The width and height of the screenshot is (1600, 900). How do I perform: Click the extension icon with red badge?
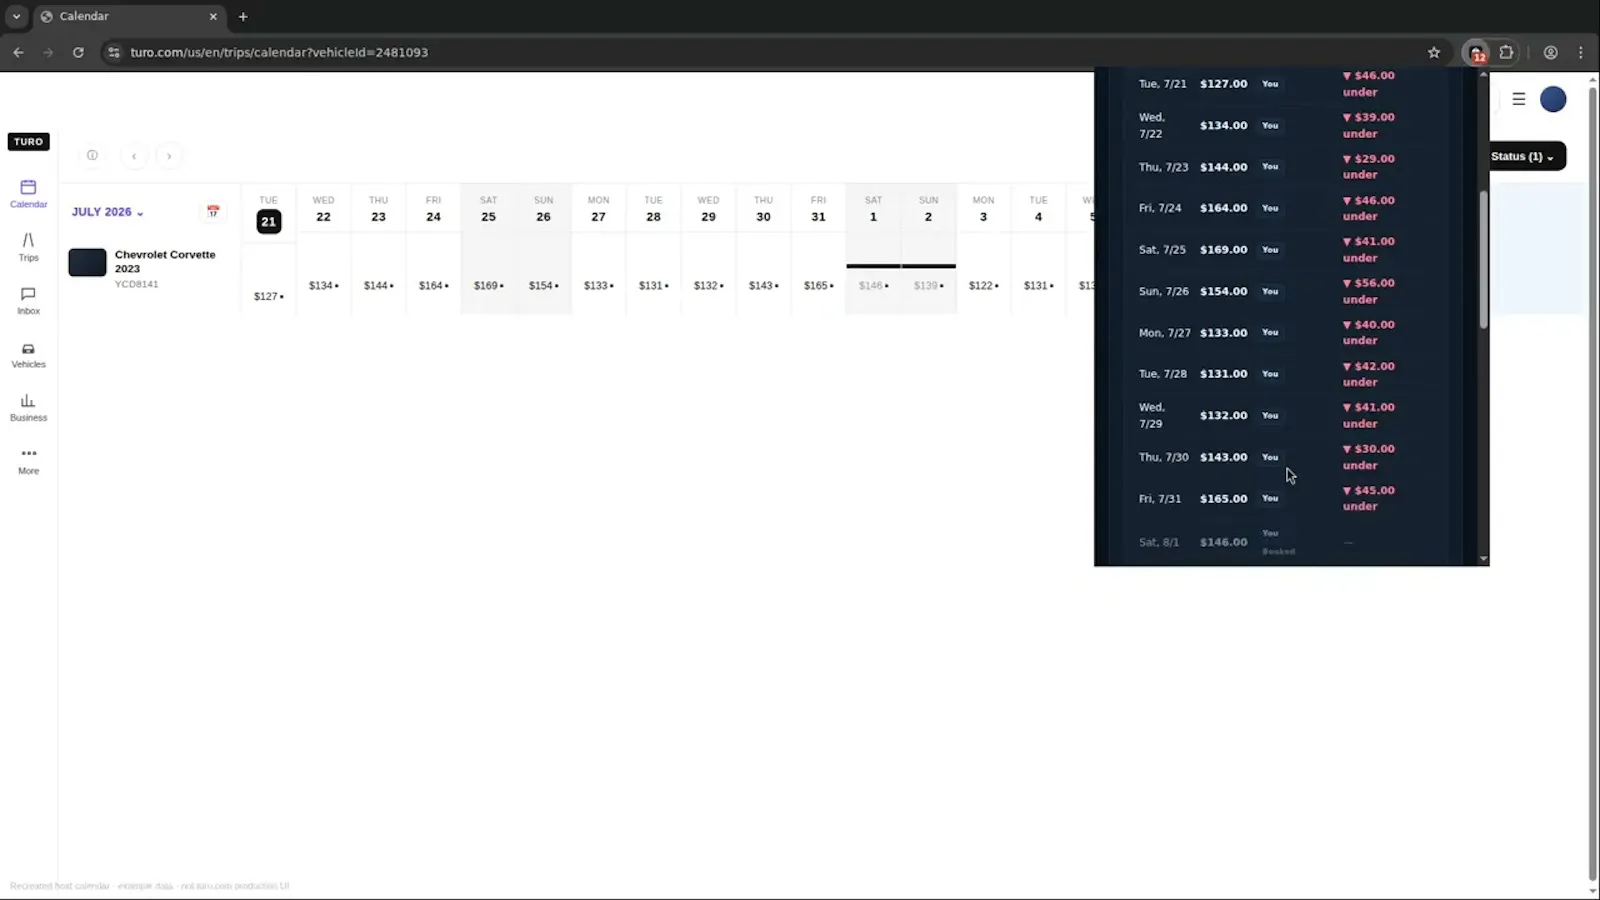point(1476,53)
